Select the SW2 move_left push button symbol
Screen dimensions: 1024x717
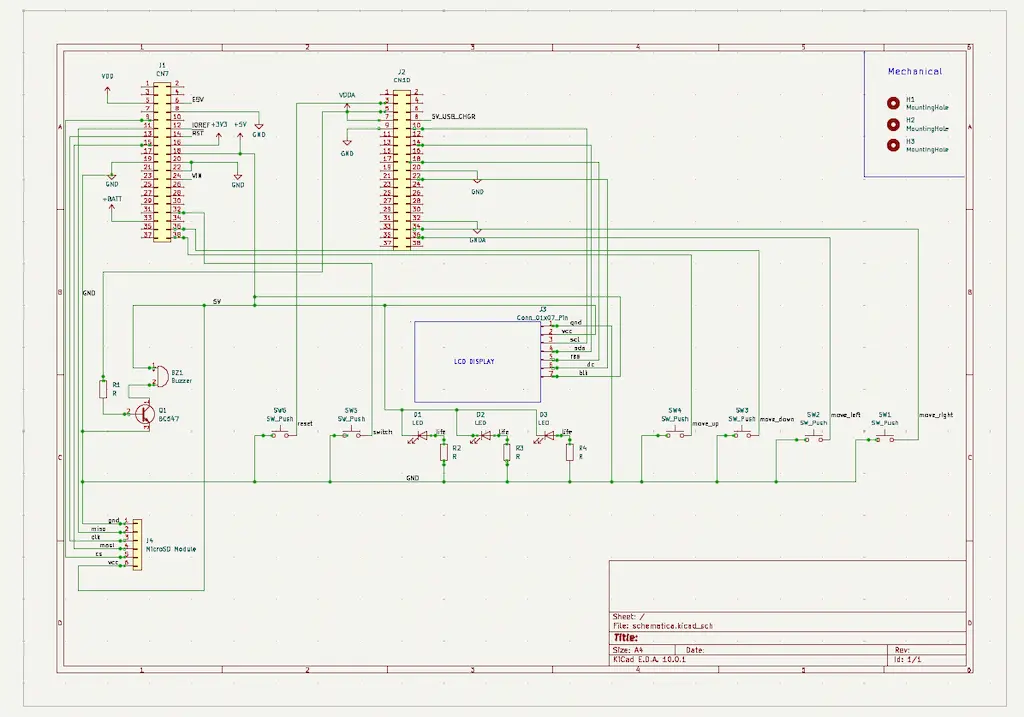coord(813,438)
